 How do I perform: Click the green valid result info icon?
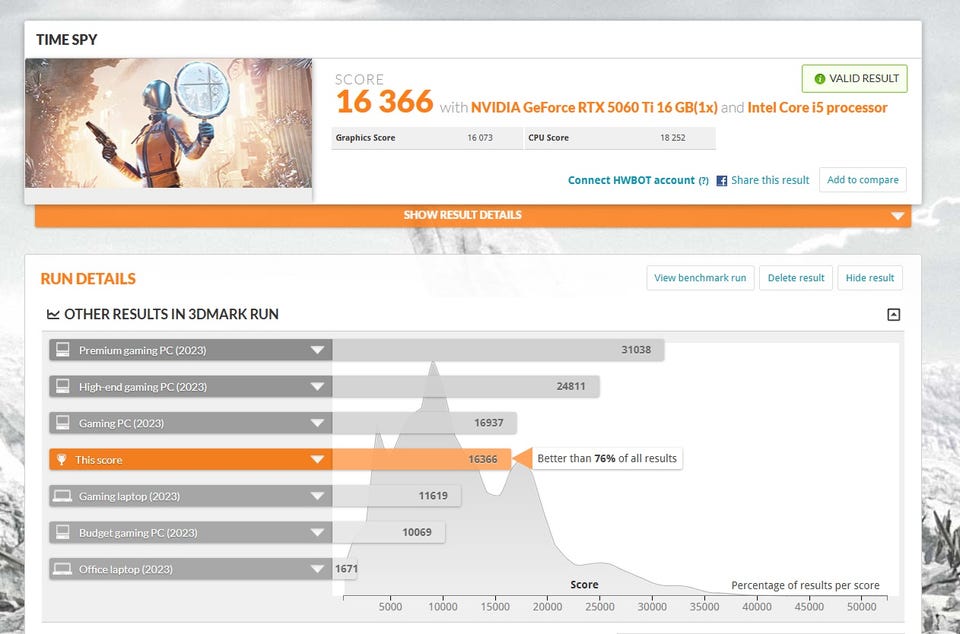[819, 79]
